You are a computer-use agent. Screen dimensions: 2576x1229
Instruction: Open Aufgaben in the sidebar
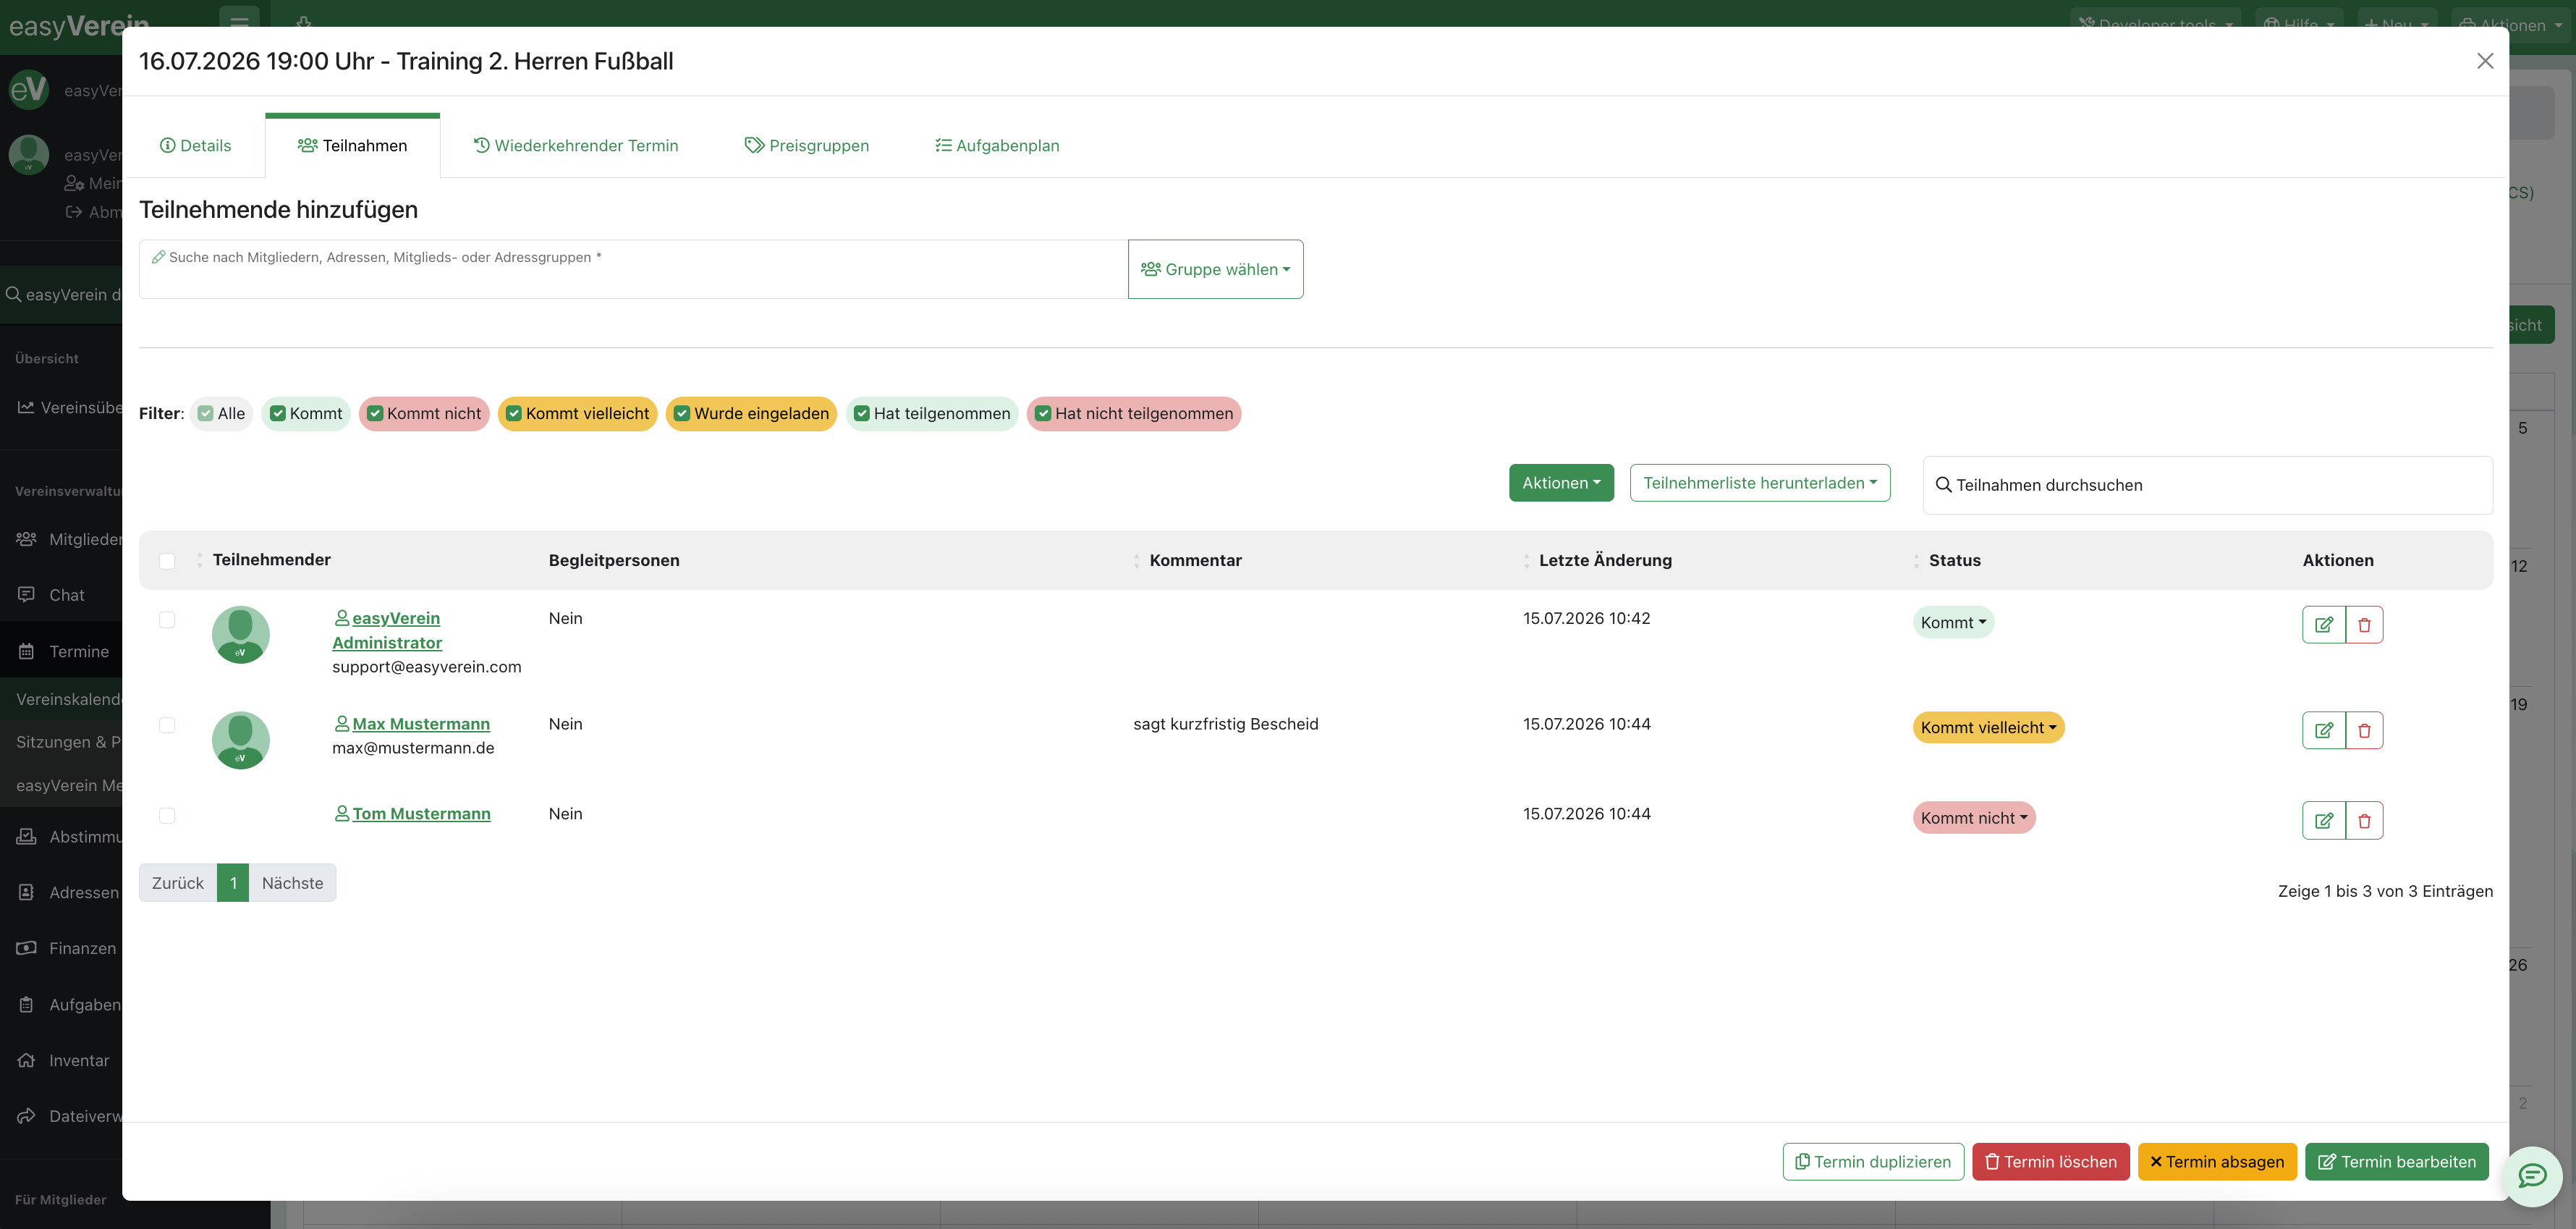[x=62, y=1004]
